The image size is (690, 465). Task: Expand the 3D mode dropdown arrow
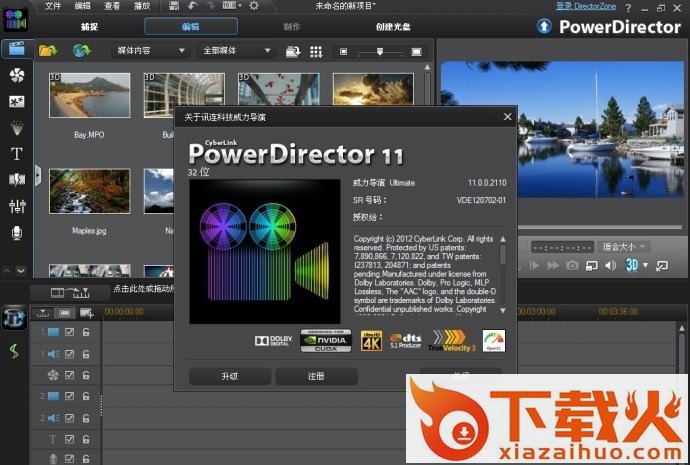(646, 265)
